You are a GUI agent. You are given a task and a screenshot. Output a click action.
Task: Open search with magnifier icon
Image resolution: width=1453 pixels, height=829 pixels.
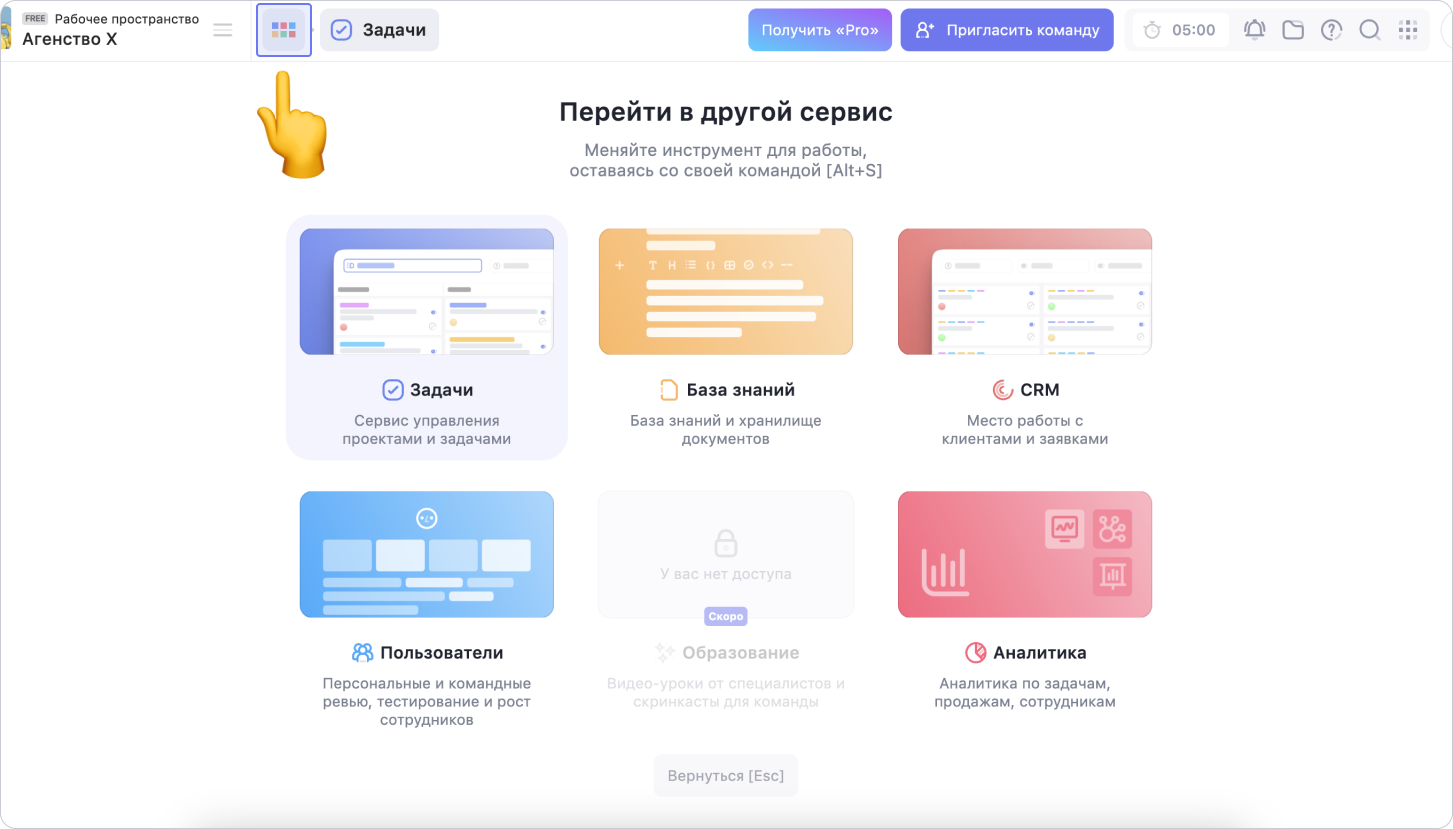[1370, 30]
